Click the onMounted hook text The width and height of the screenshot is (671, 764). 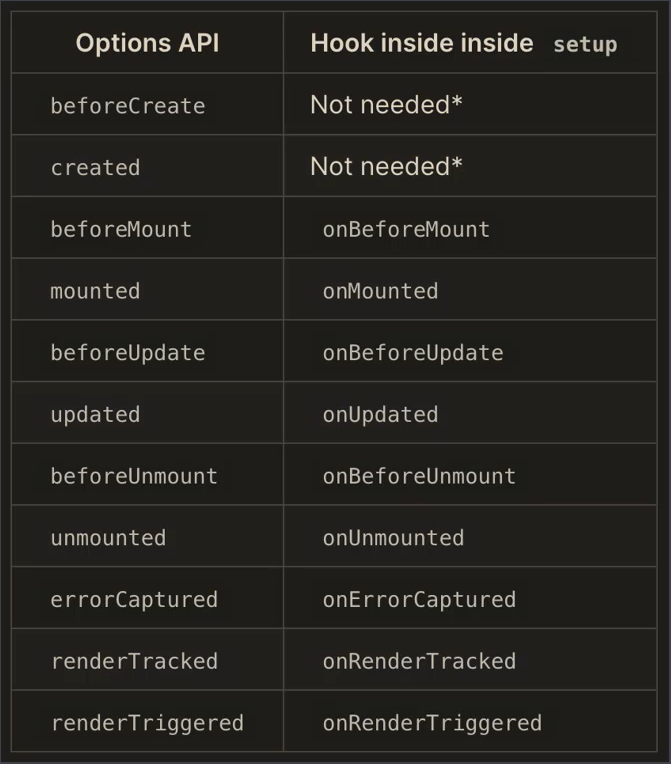380,291
